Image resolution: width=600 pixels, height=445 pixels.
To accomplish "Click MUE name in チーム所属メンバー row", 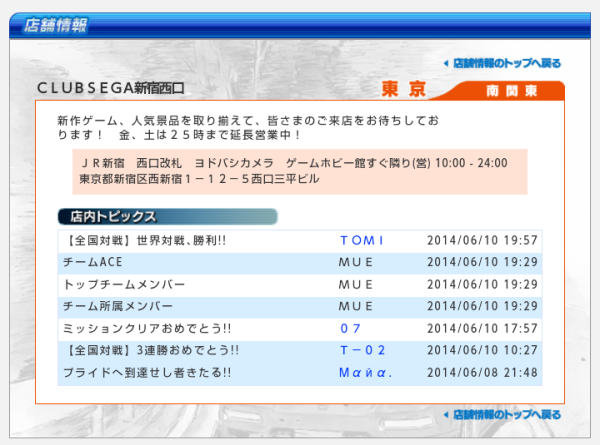I will (355, 306).
